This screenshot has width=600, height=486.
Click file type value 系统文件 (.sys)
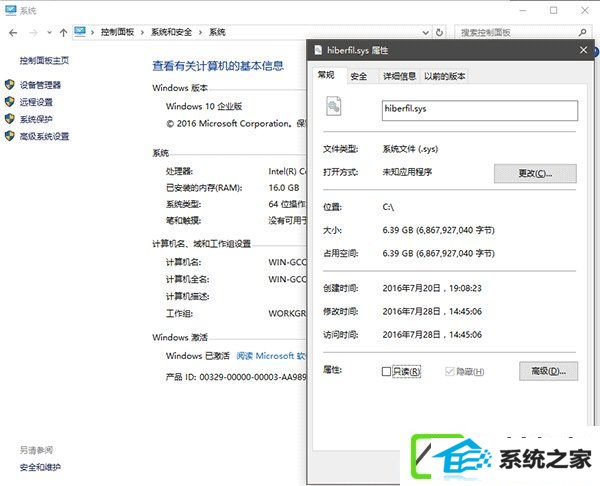click(x=410, y=149)
